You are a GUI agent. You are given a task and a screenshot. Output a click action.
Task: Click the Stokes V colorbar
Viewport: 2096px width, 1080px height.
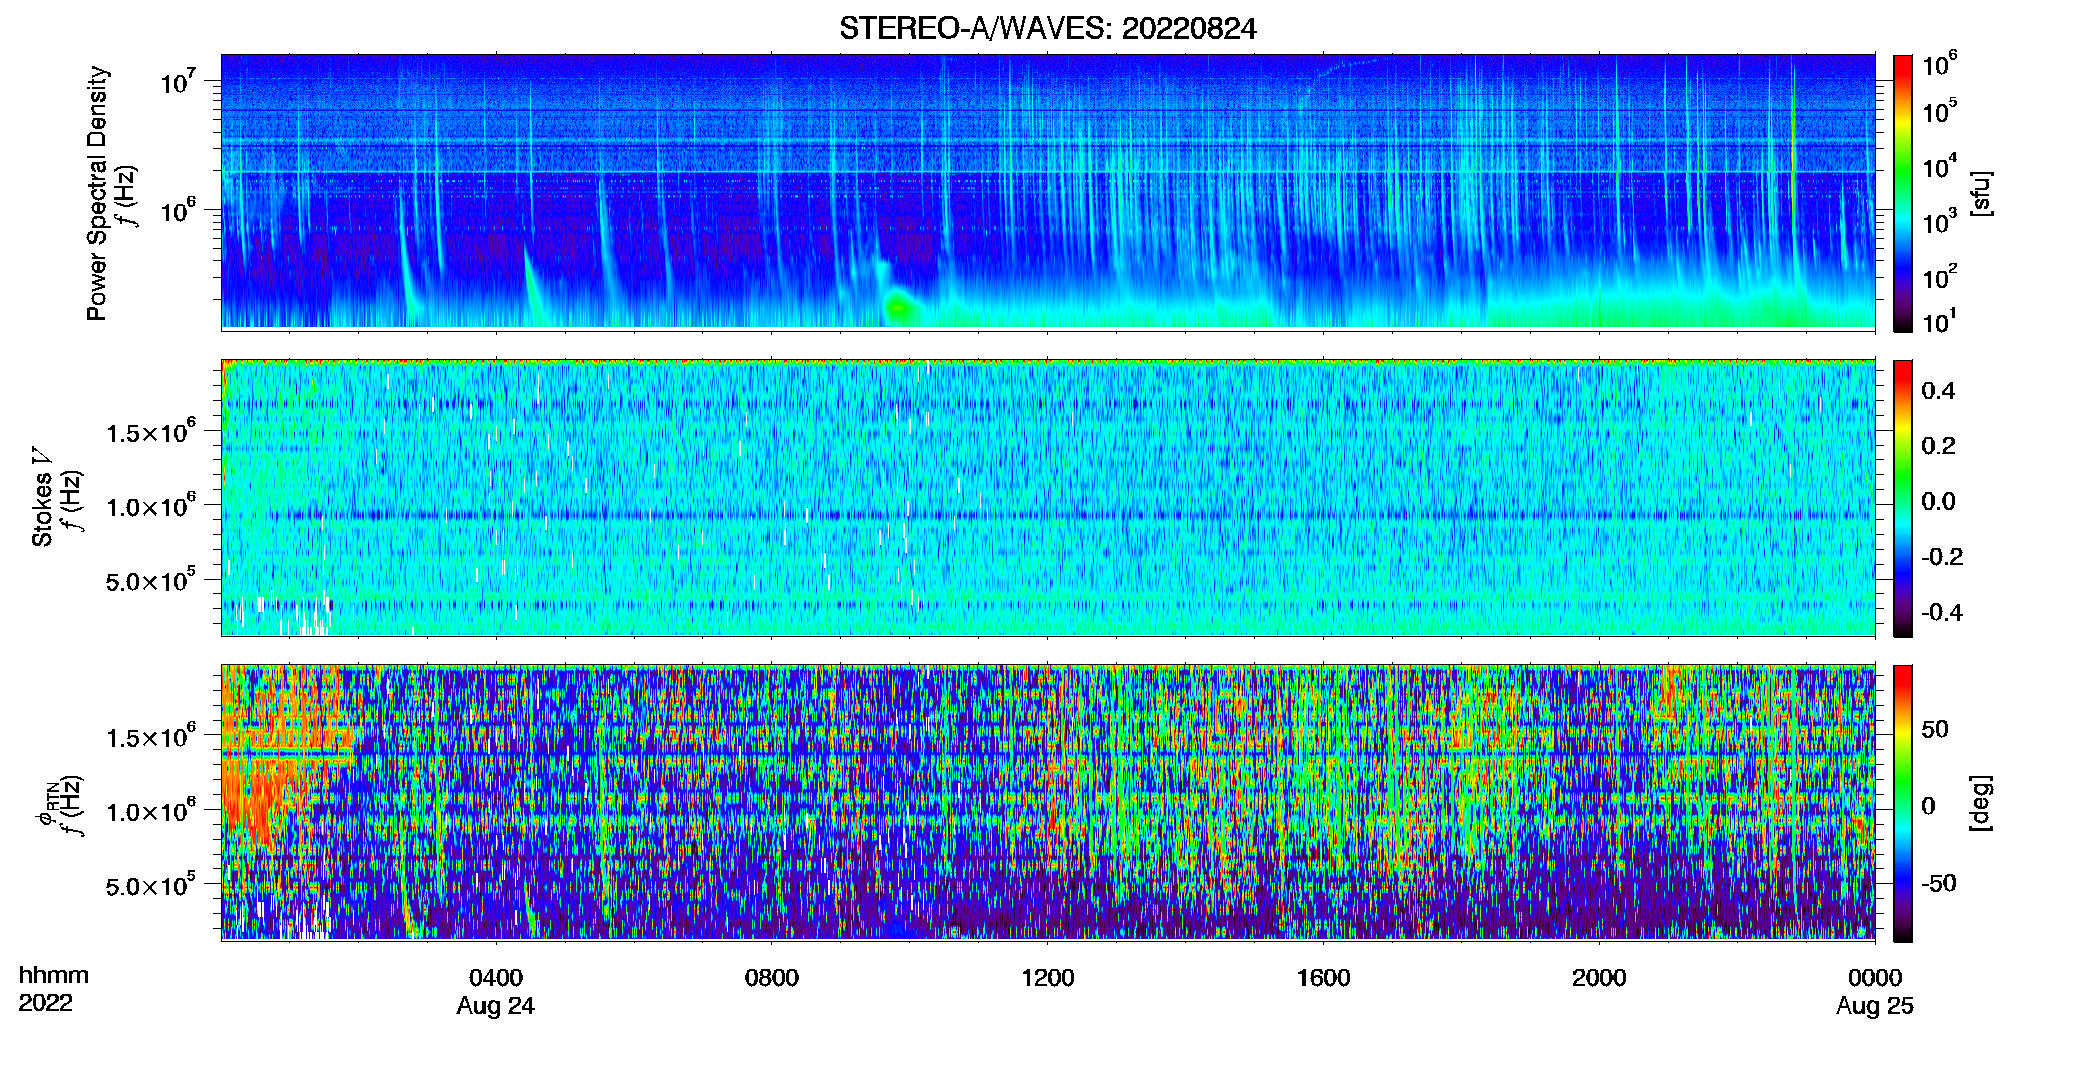1903,498
